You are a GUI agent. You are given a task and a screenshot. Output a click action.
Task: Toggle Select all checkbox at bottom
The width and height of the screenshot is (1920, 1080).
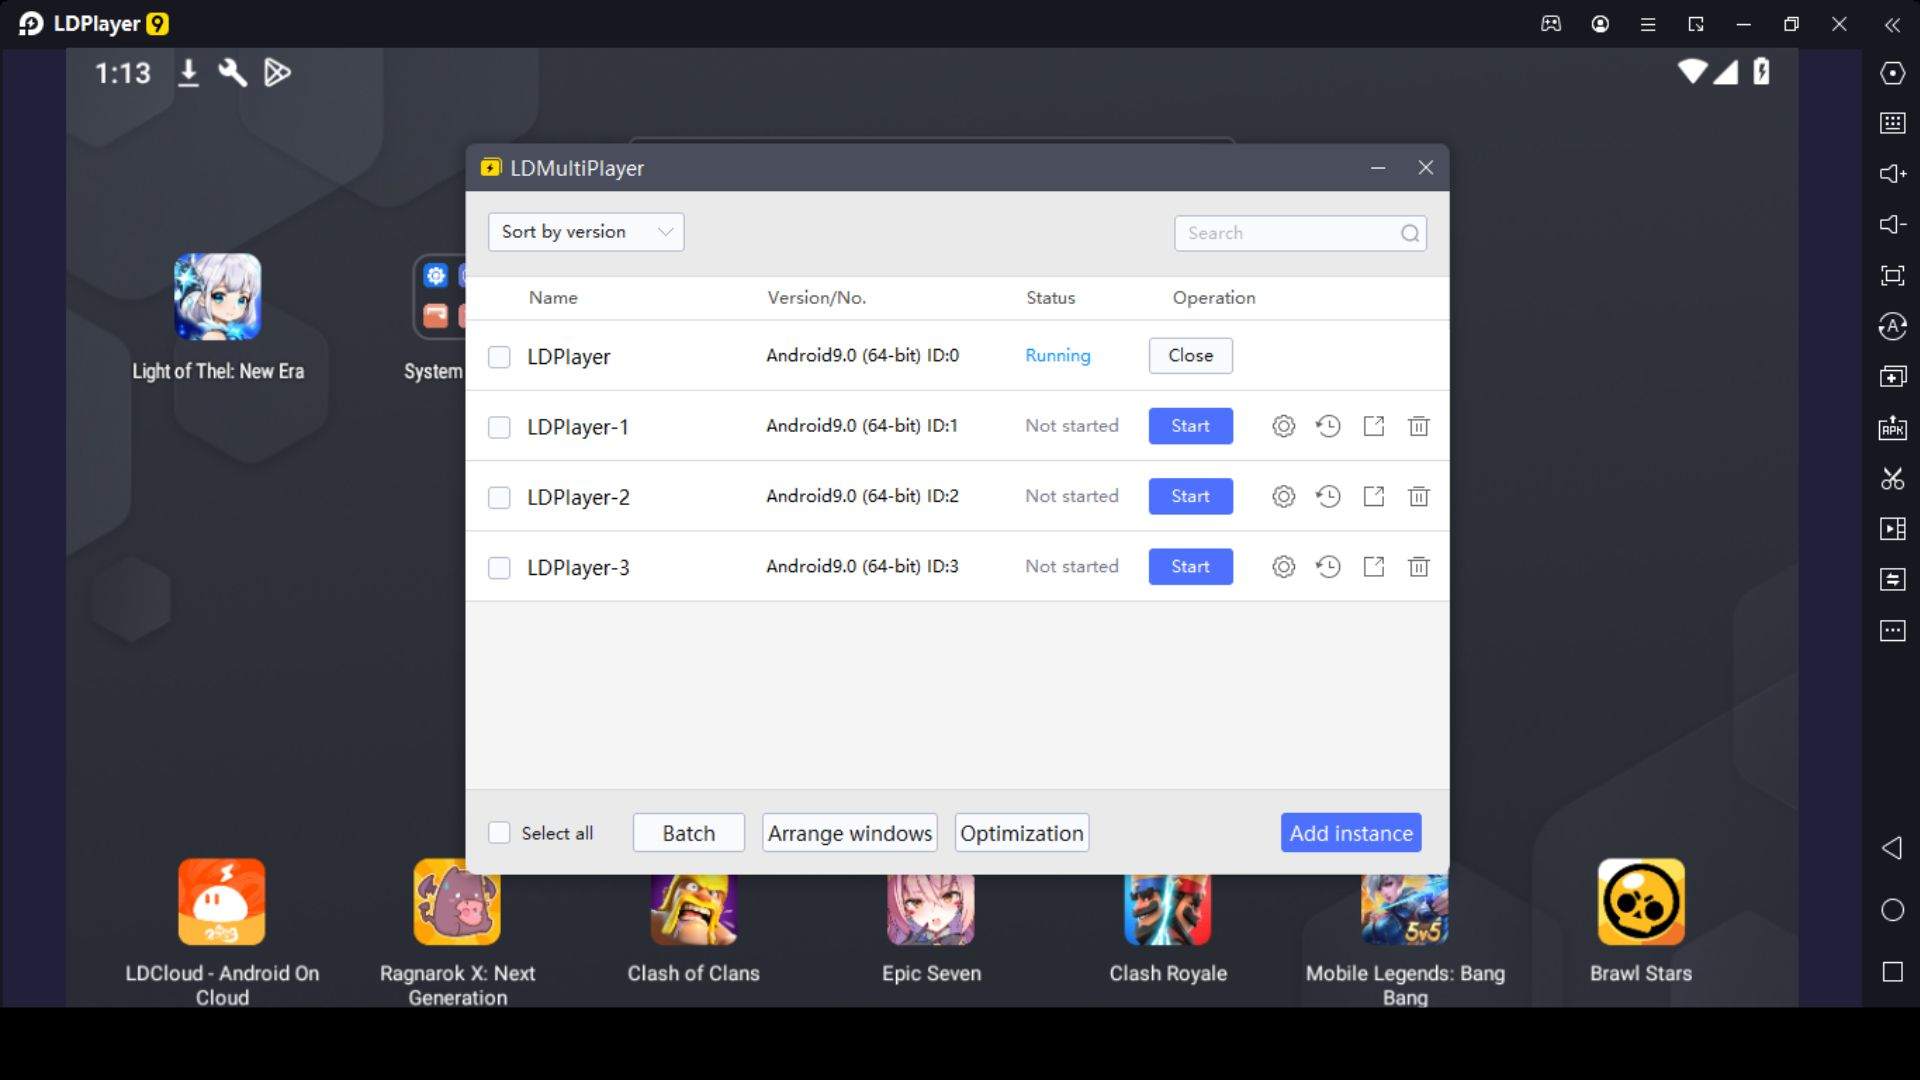pos(500,833)
